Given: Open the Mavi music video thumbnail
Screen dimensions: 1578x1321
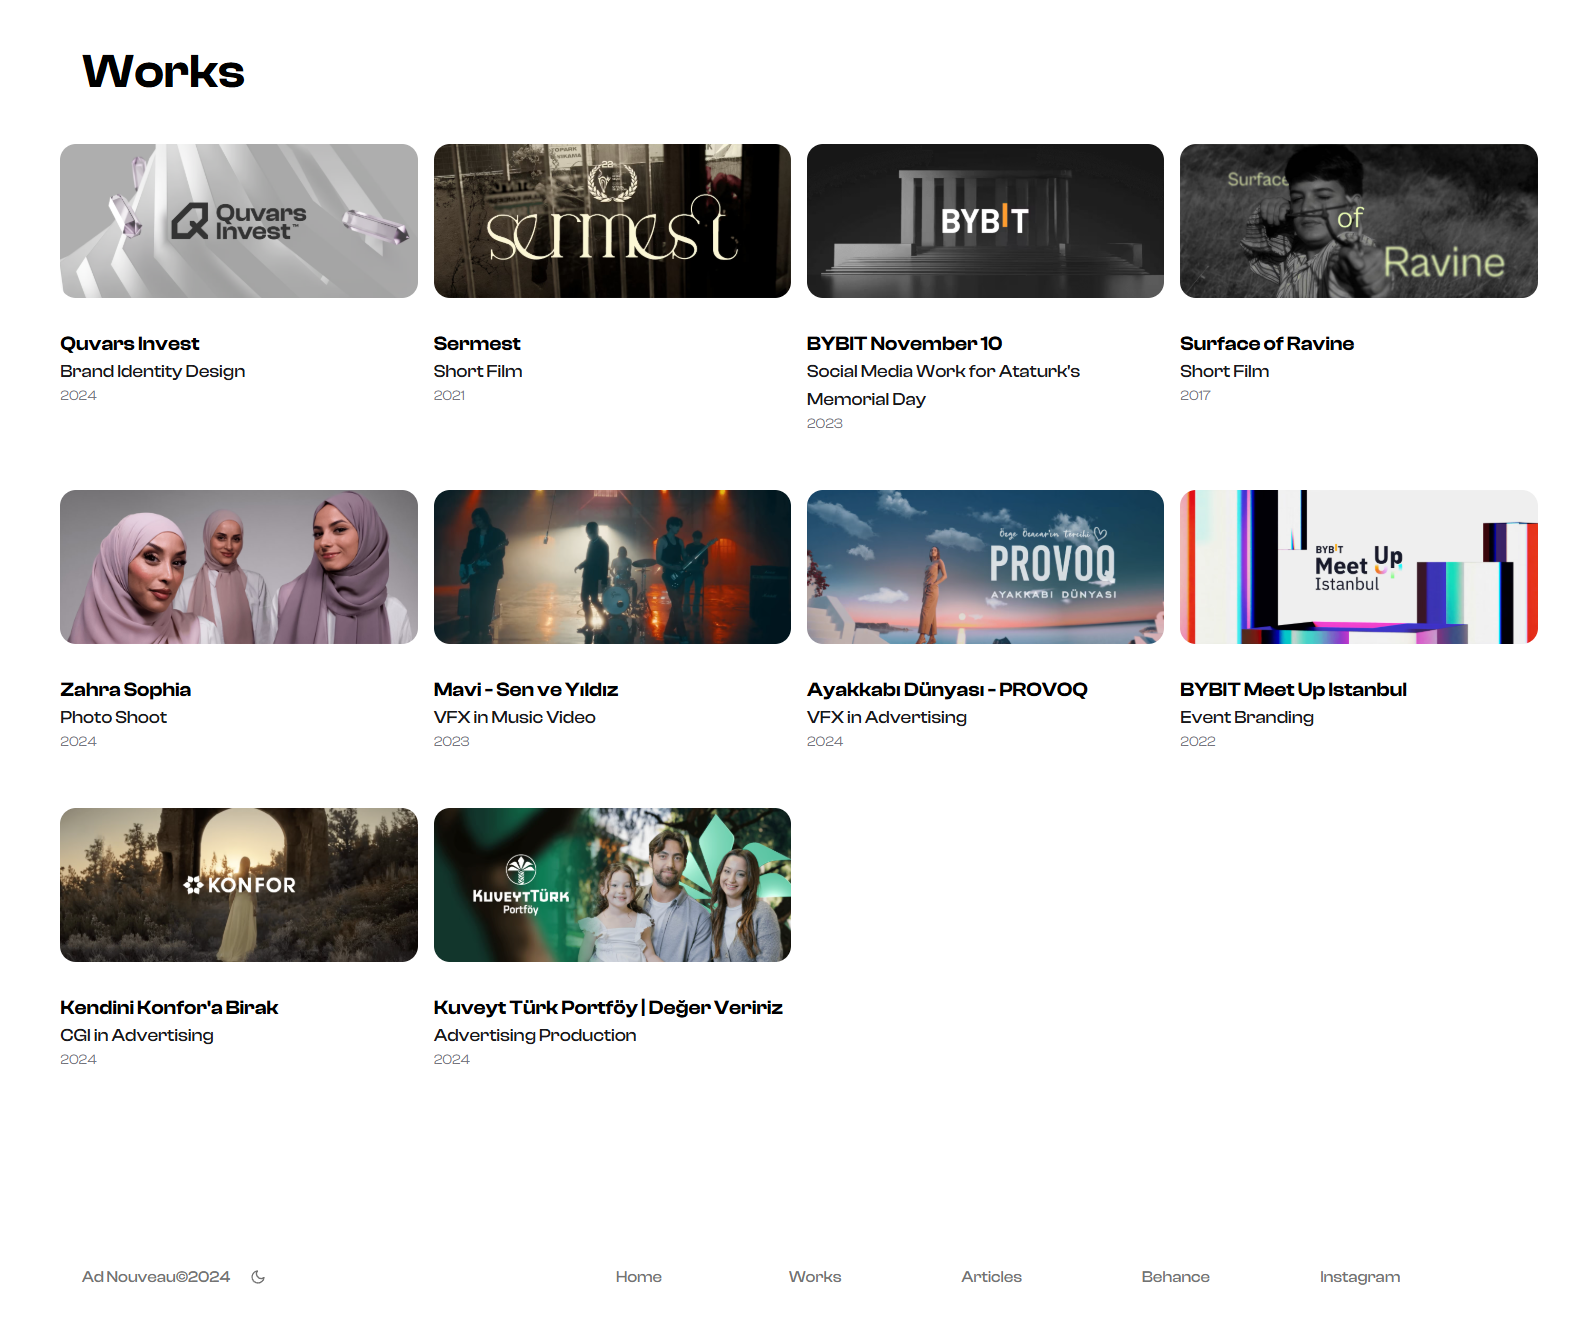Looking at the screenshot, I should [x=612, y=567].
